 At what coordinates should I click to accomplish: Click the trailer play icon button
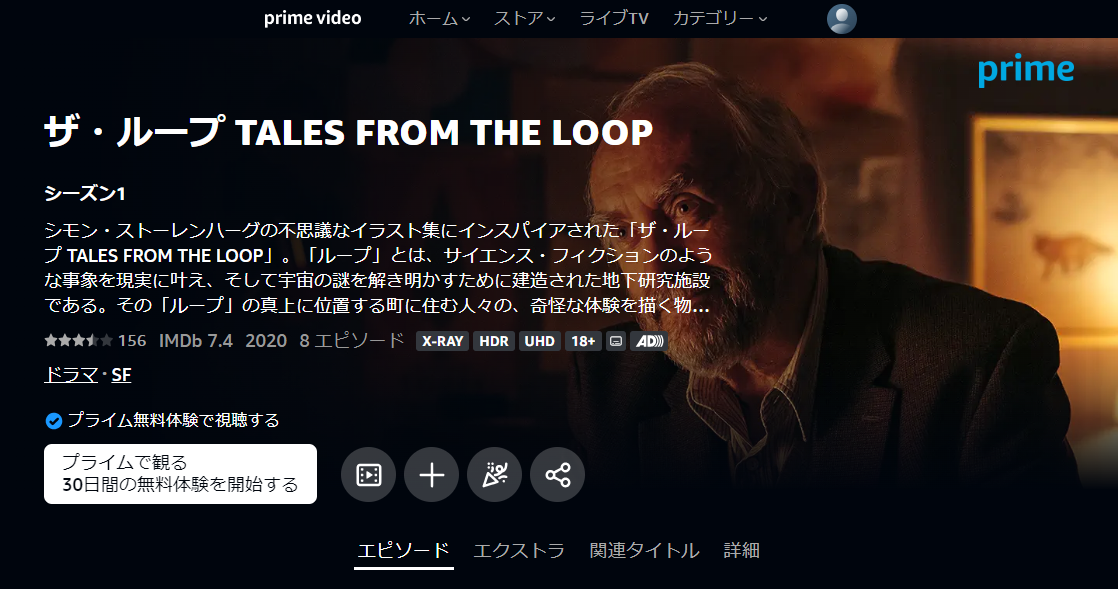pyautogui.click(x=368, y=475)
